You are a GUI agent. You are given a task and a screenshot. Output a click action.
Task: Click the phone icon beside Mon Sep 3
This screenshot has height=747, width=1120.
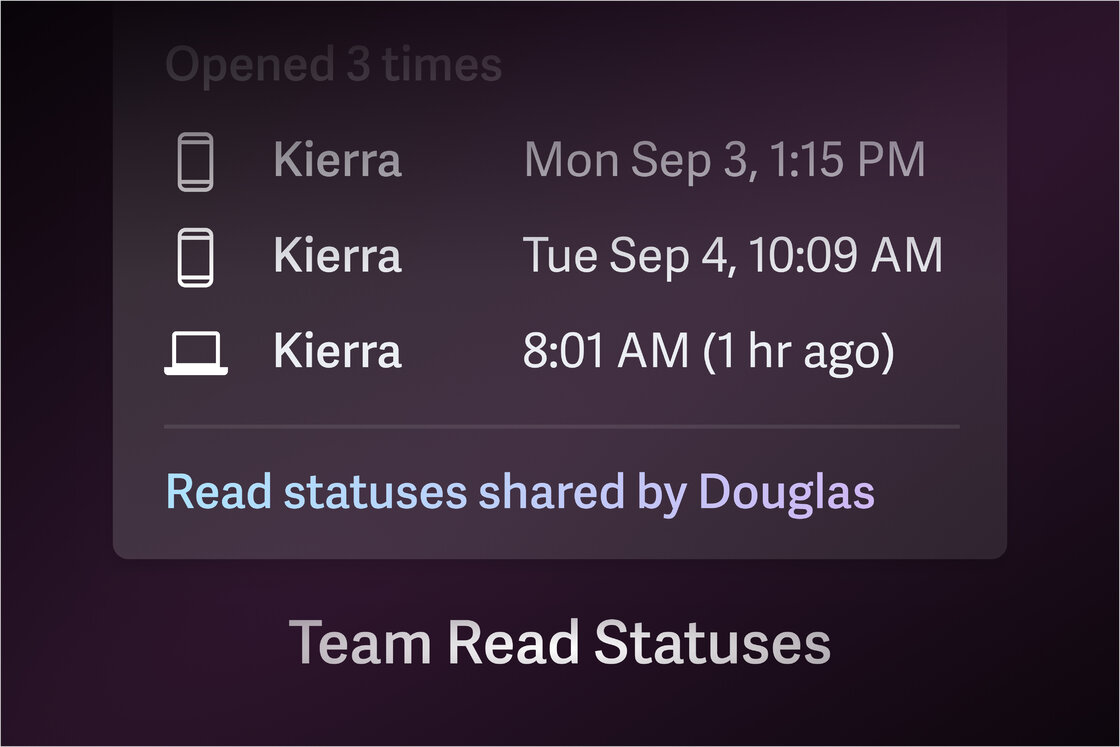(x=195, y=162)
